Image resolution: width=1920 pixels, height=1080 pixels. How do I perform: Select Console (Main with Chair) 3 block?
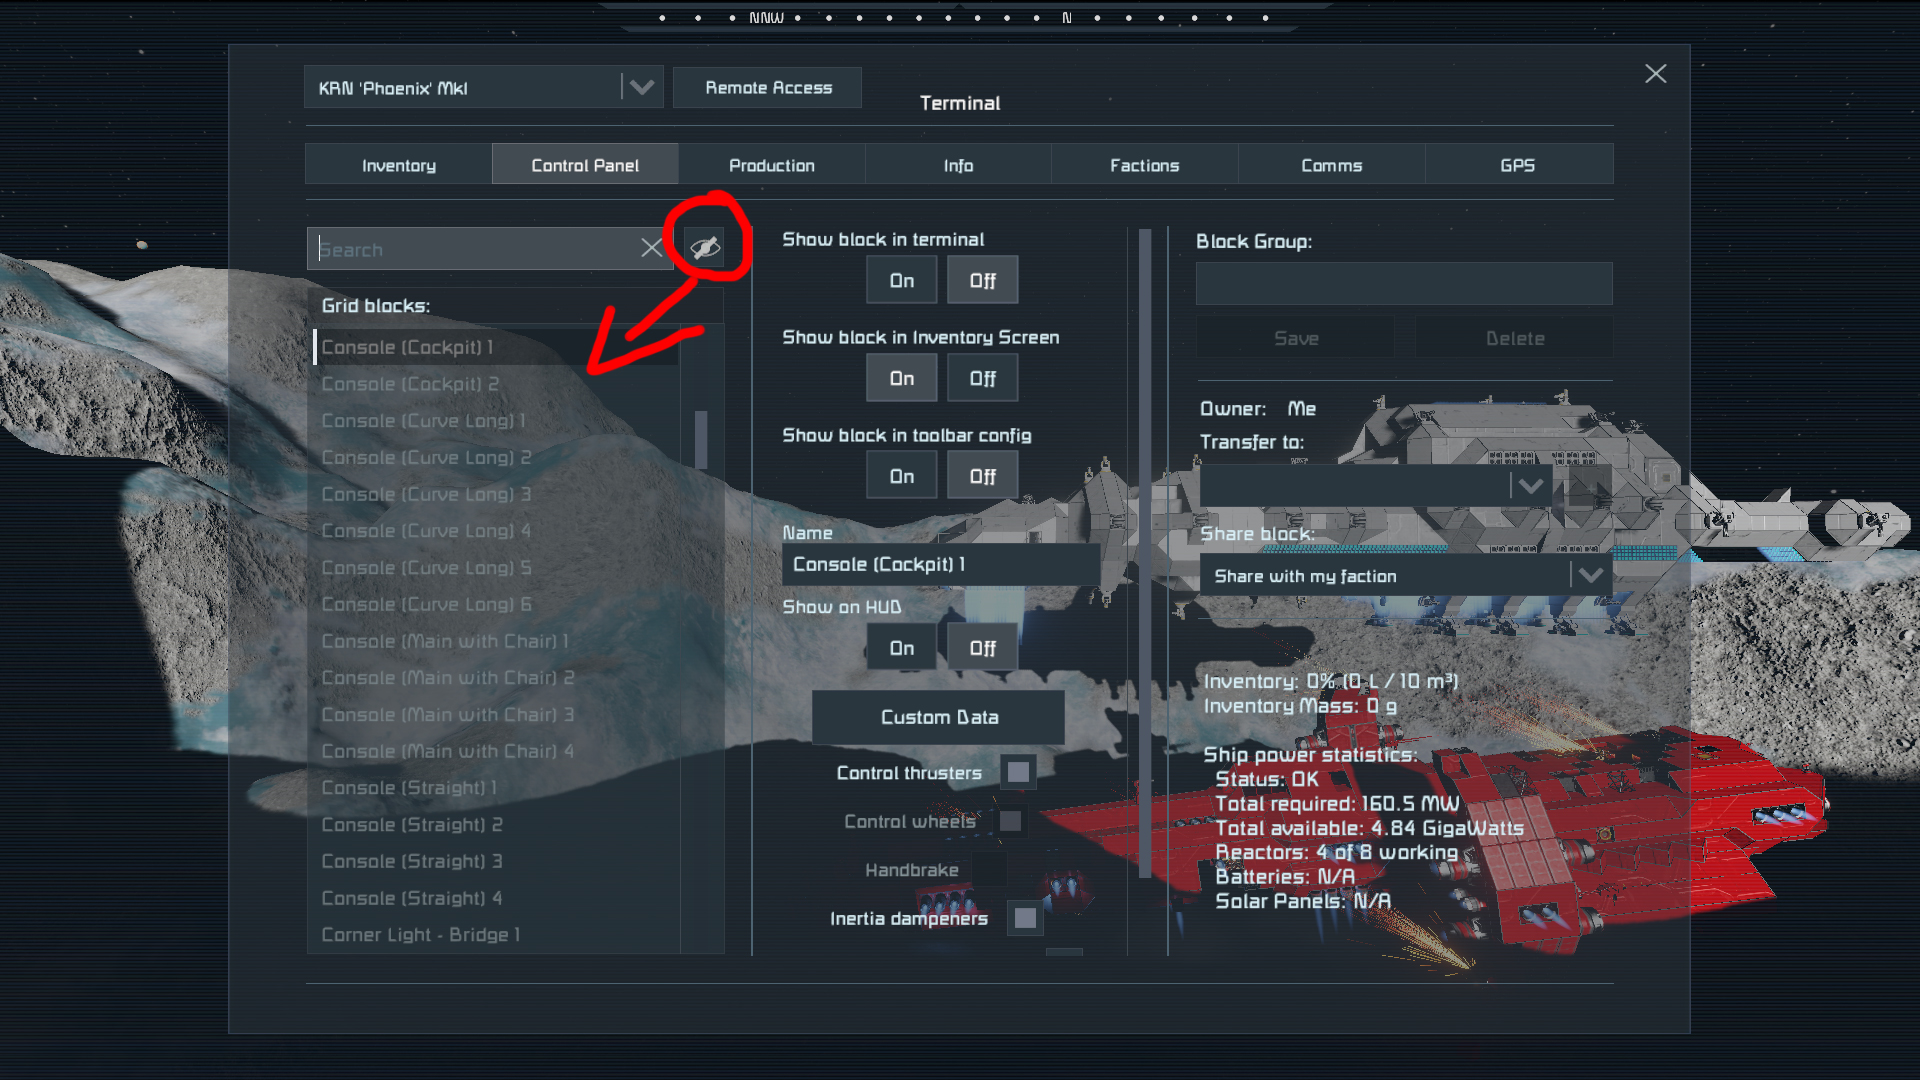point(497,715)
